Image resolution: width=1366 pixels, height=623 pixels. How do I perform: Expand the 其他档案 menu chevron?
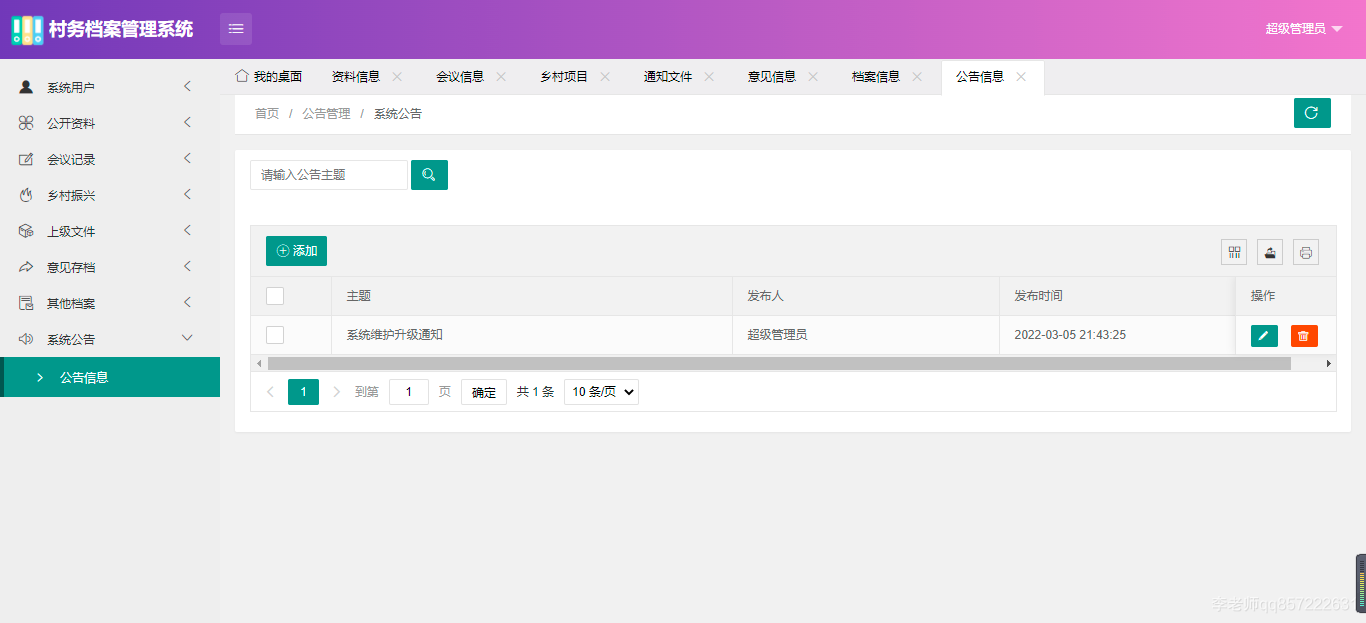click(x=187, y=302)
